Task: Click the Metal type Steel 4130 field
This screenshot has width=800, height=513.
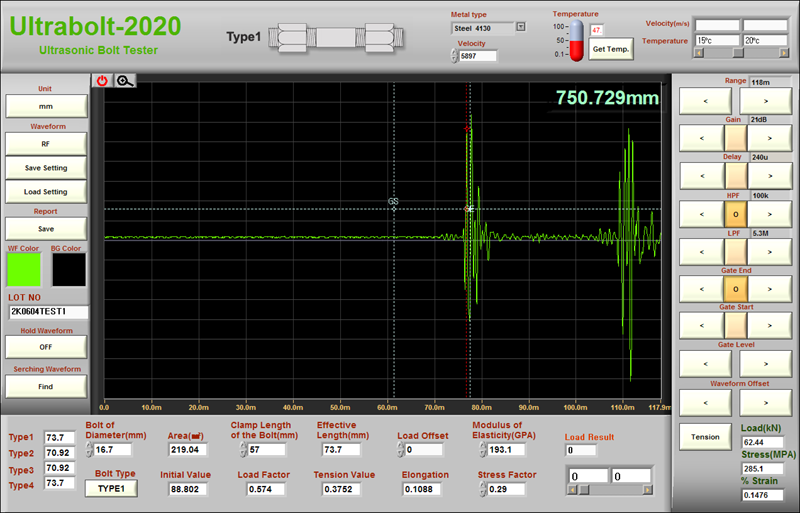Action: pyautogui.click(x=483, y=29)
